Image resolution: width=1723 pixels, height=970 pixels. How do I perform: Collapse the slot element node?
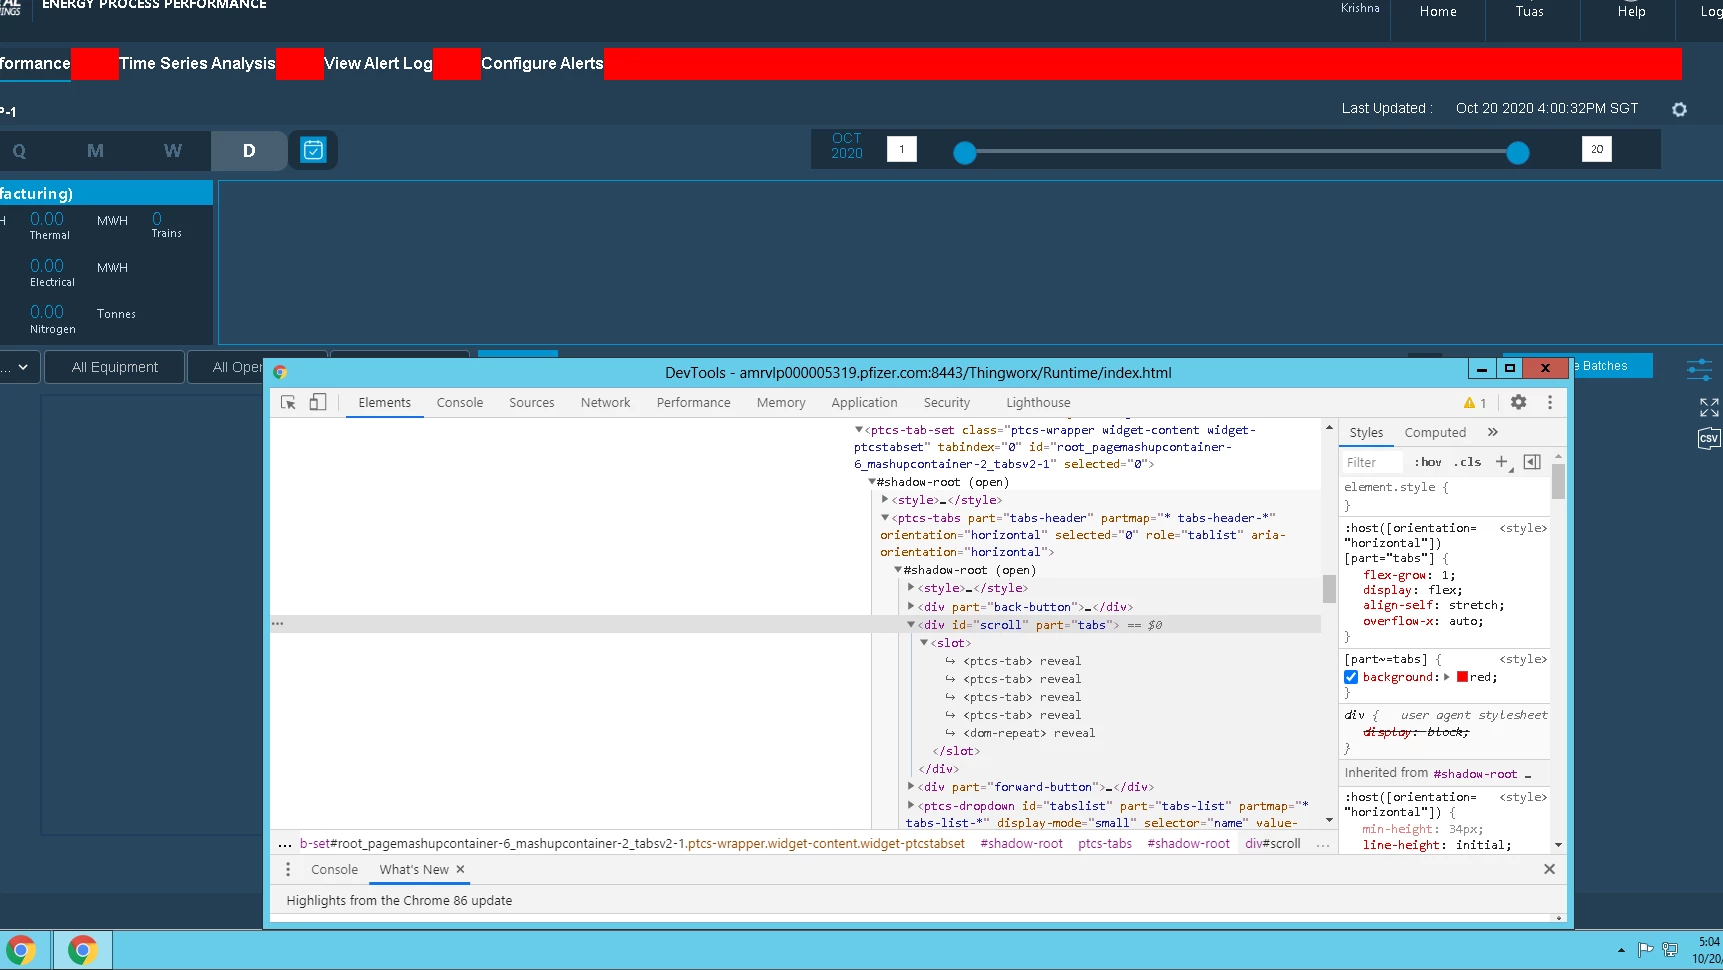click(924, 642)
